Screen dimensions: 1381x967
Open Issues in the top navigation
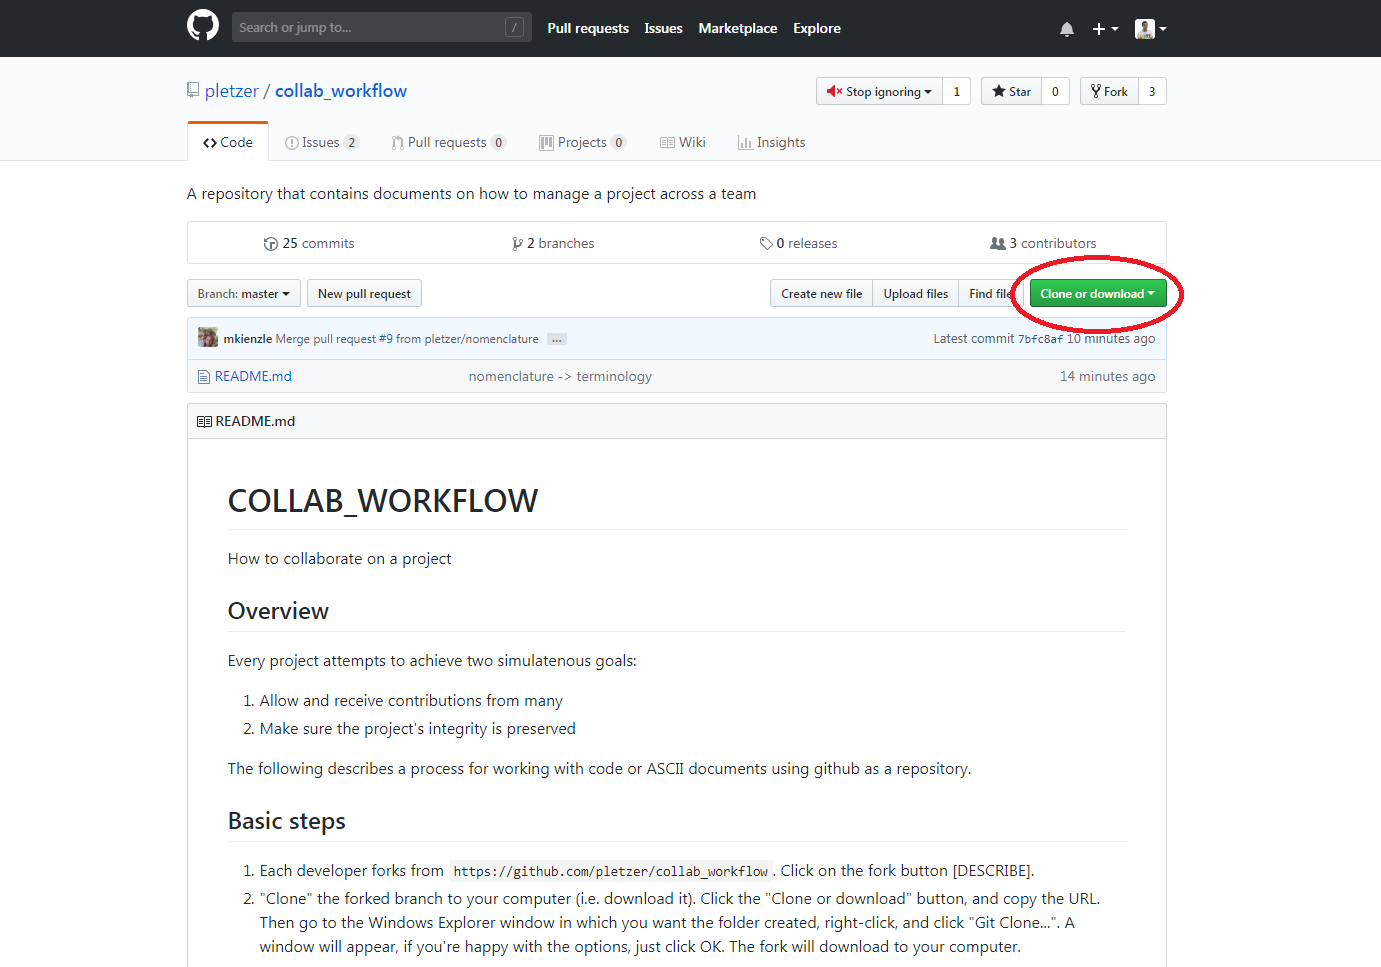[663, 28]
